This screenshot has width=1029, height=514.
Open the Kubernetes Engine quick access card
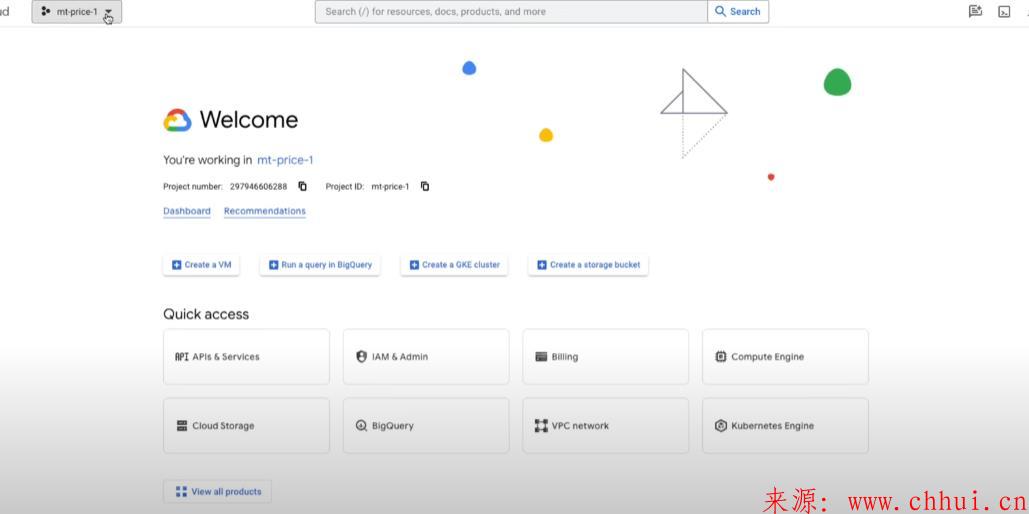(x=786, y=425)
